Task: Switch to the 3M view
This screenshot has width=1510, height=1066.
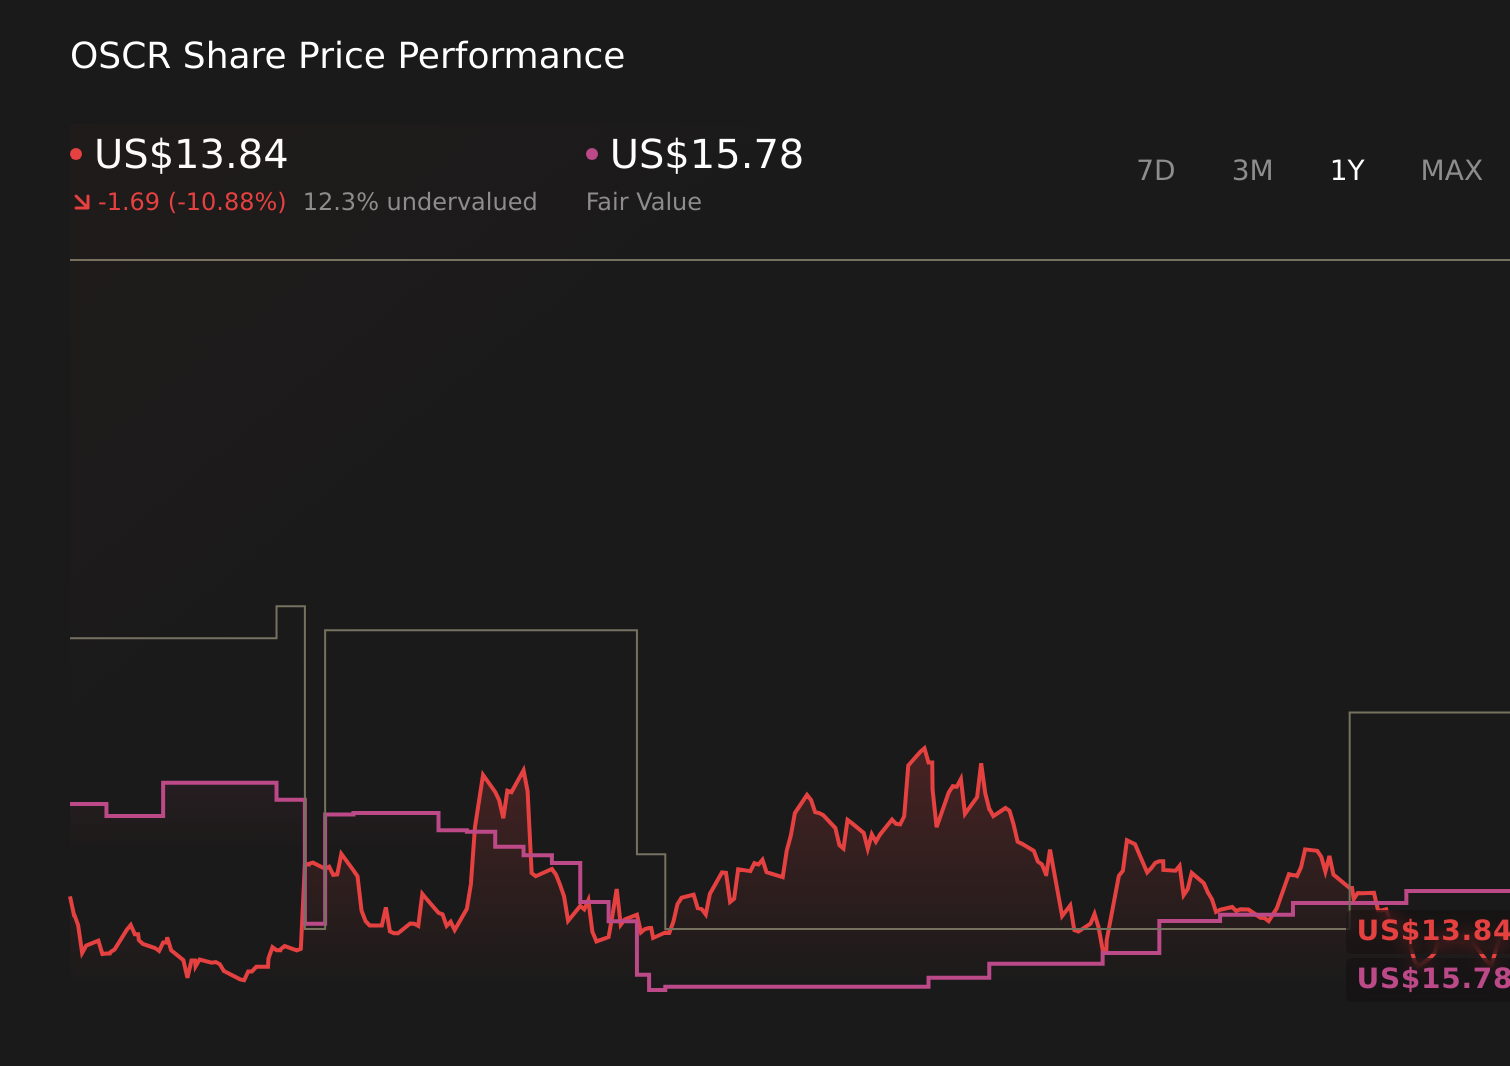Action: pos(1252,170)
